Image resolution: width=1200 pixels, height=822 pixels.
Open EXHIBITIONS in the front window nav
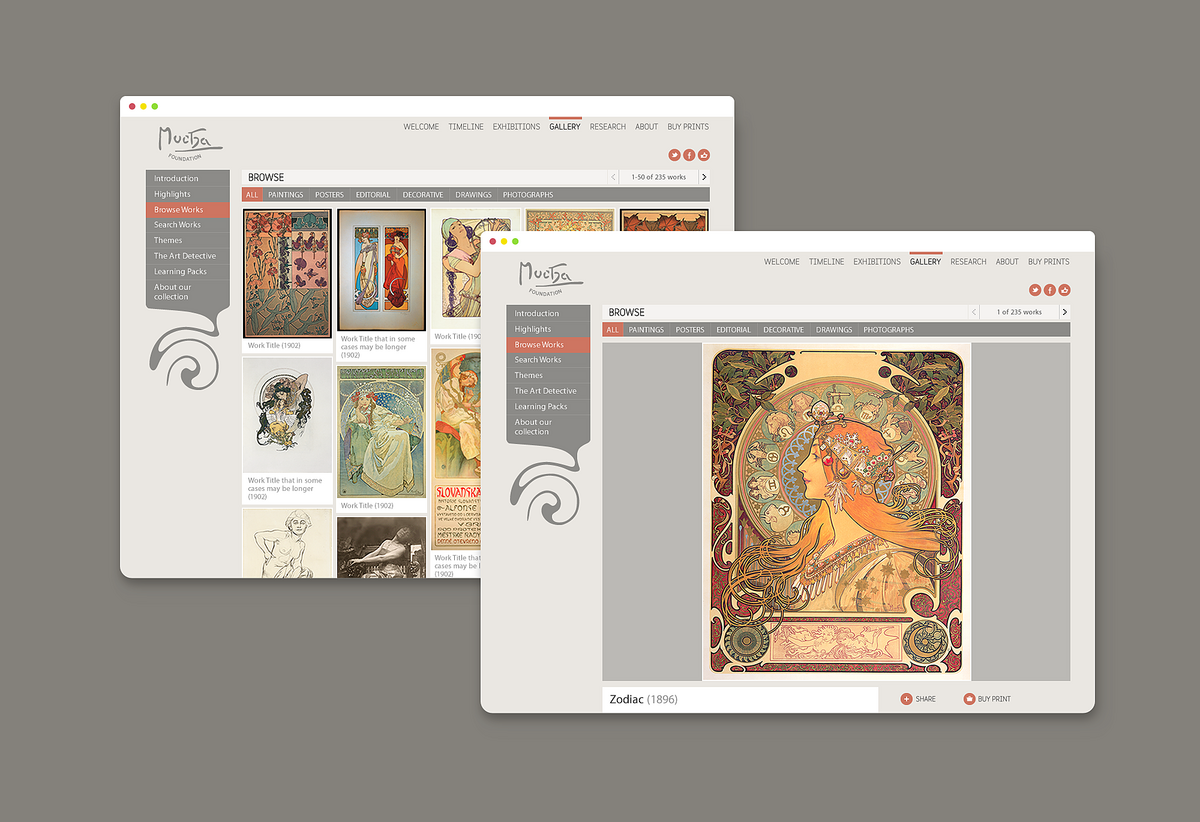[x=877, y=262]
